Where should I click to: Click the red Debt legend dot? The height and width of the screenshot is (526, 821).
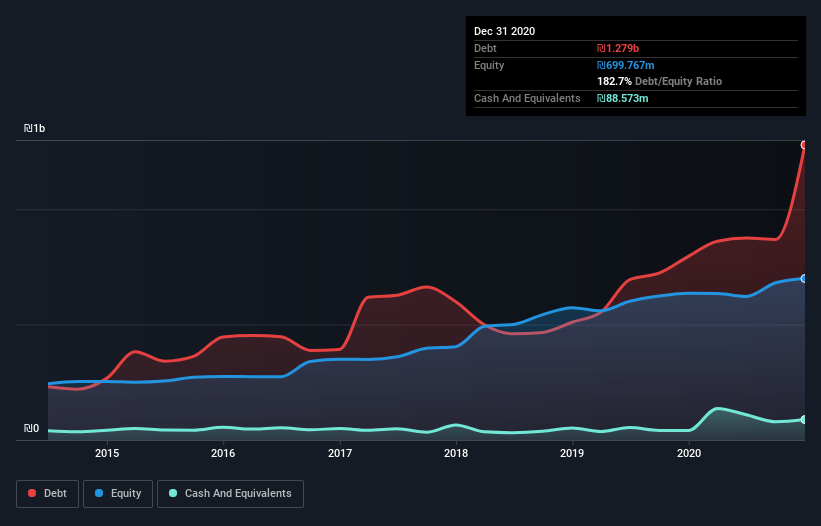click(x=32, y=493)
